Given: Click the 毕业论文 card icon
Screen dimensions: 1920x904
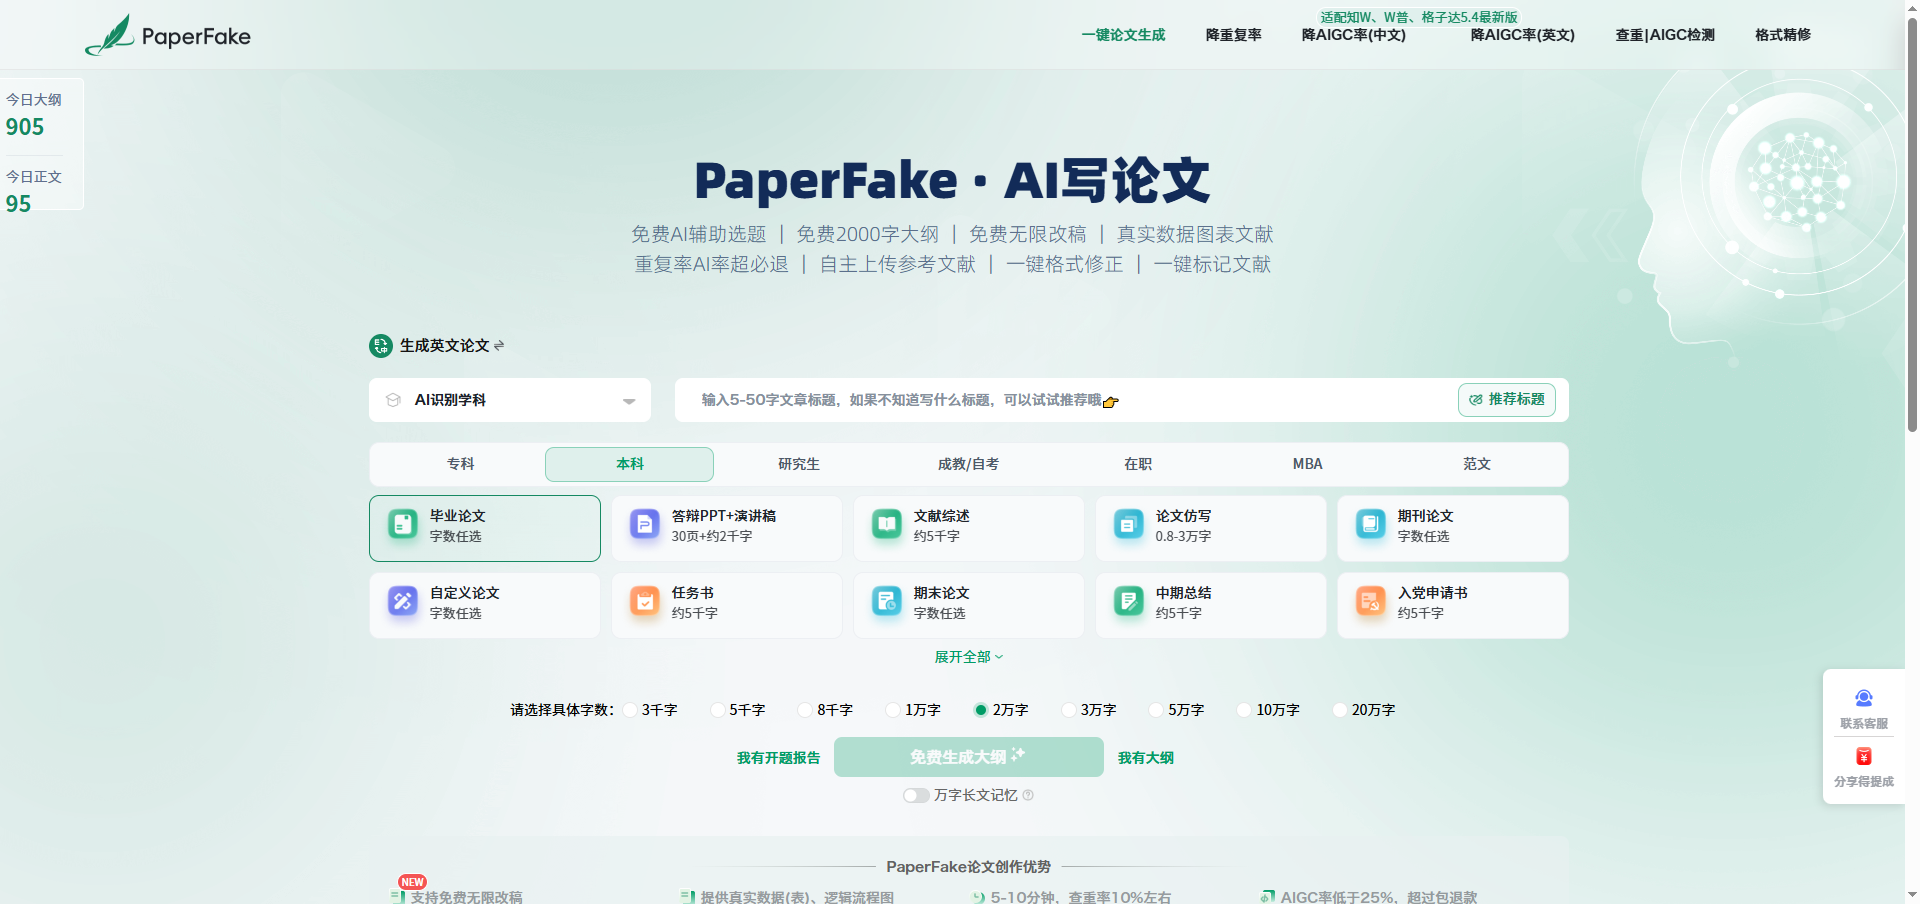Looking at the screenshot, I should point(402,524).
